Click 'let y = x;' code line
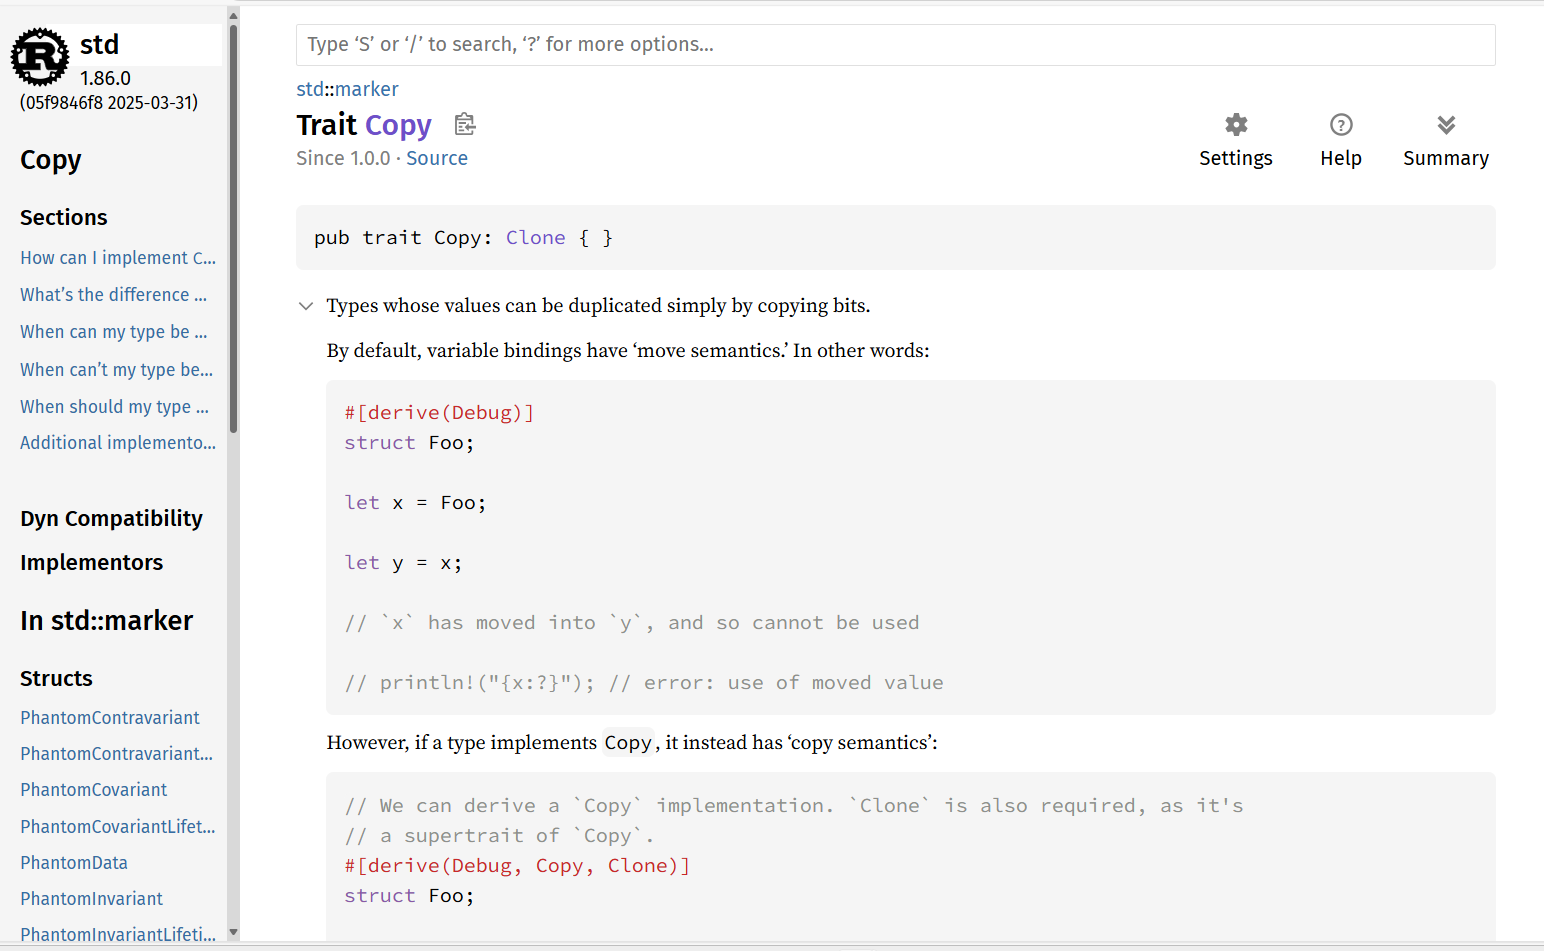The height and width of the screenshot is (951, 1544). [403, 562]
